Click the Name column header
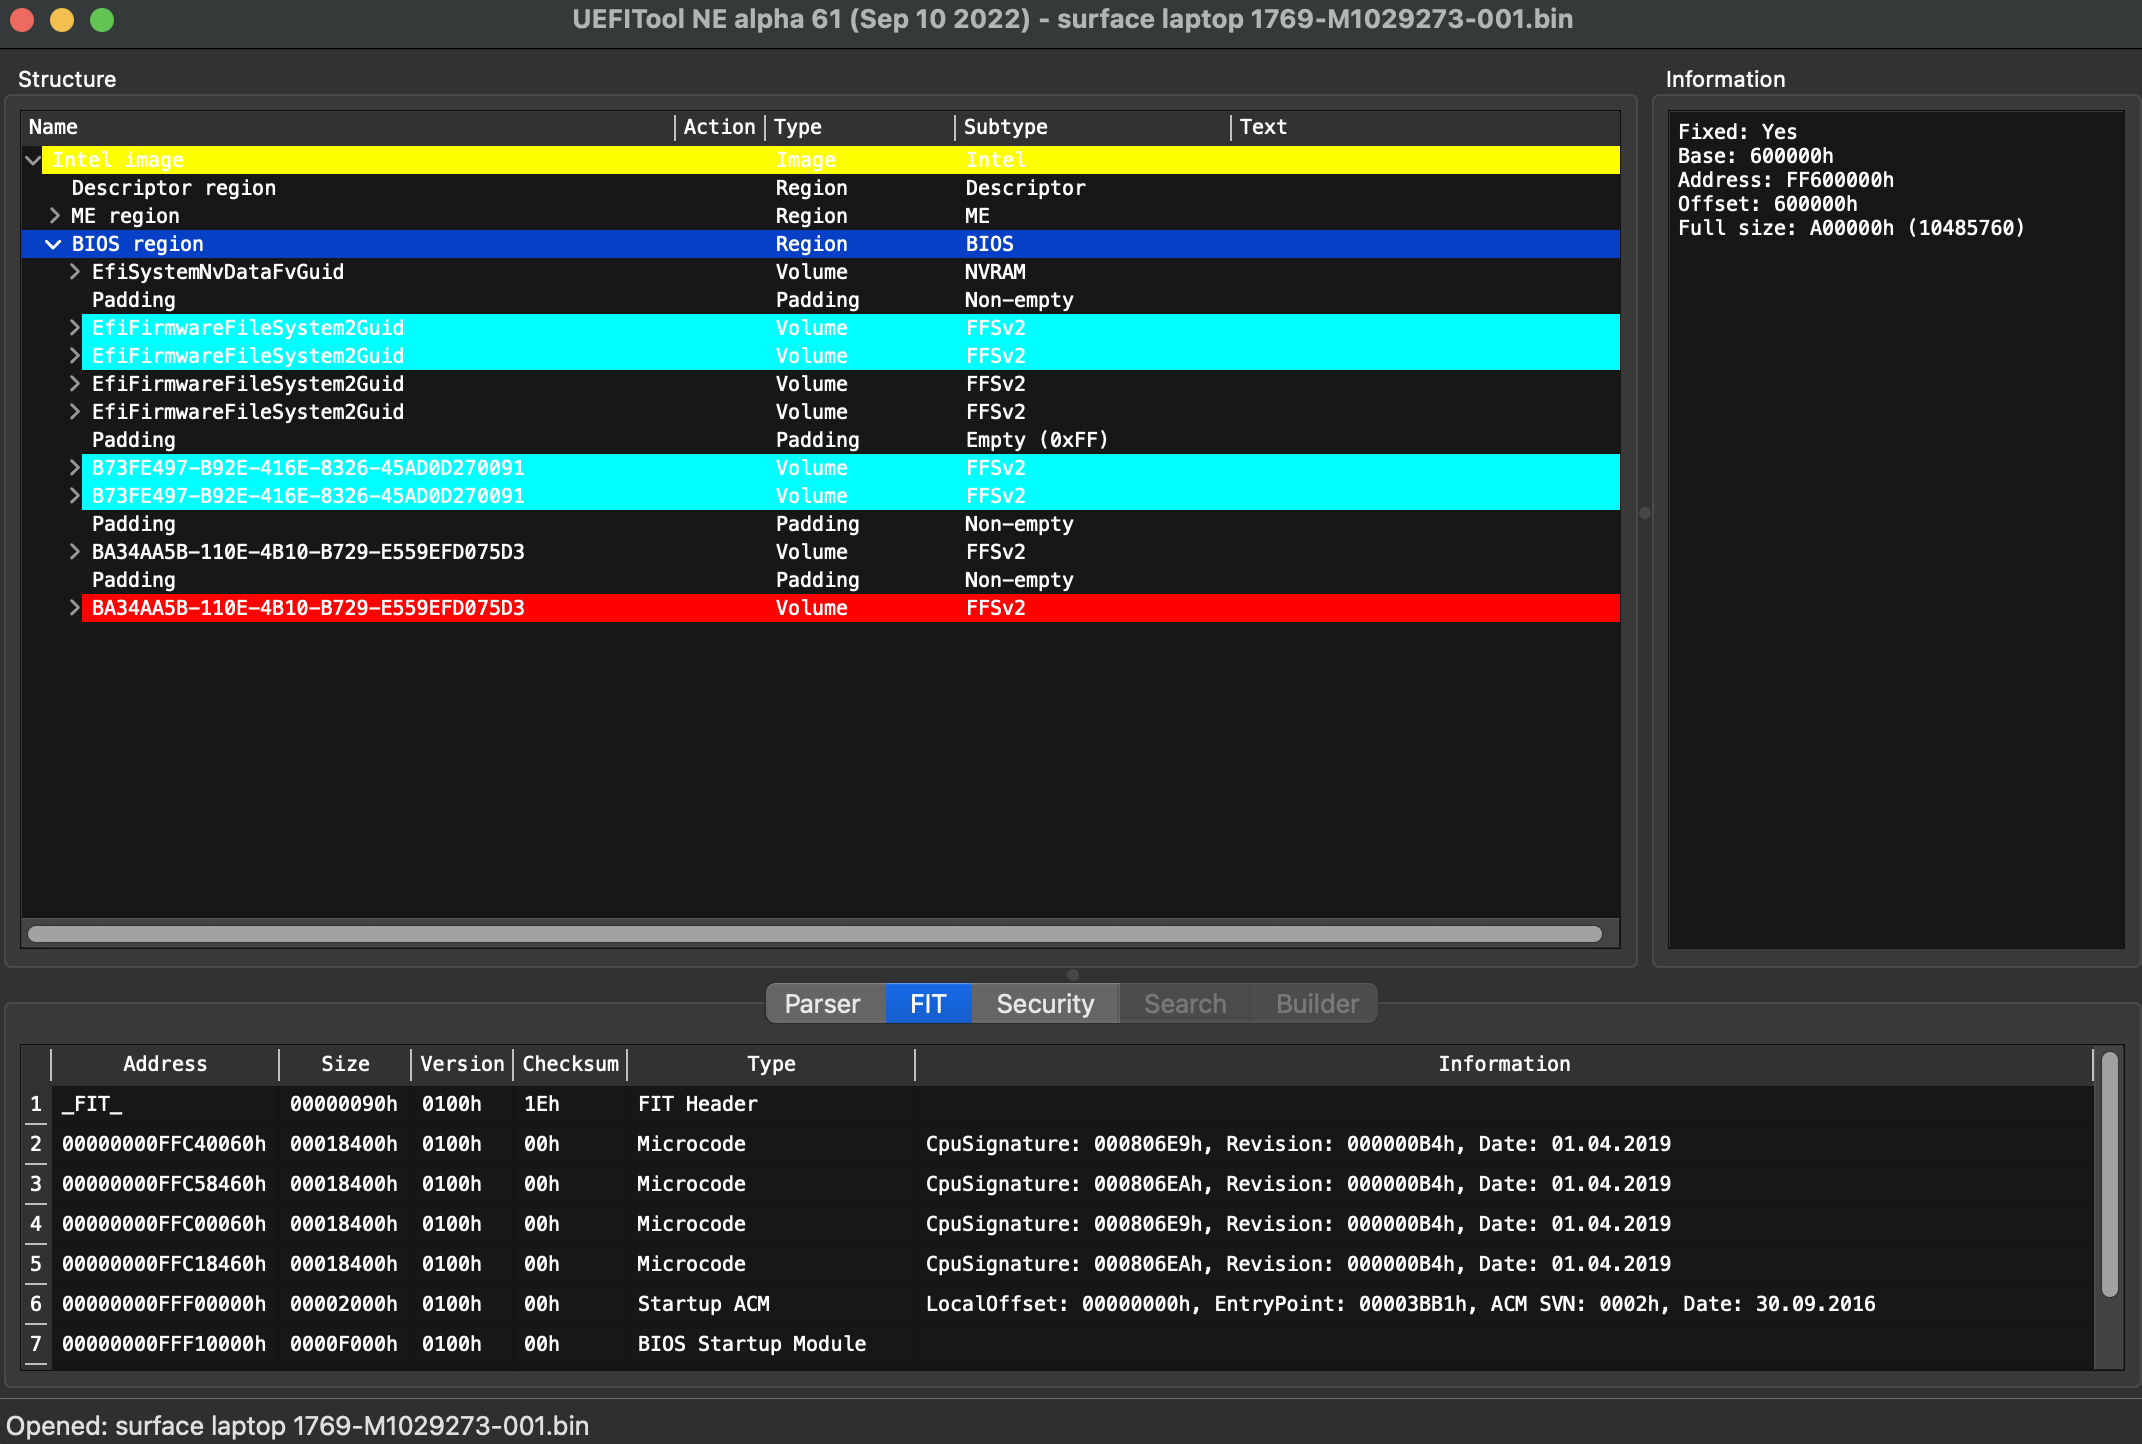Image resolution: width=2142 pixels, height=1444 pixels. coord(53,126)
